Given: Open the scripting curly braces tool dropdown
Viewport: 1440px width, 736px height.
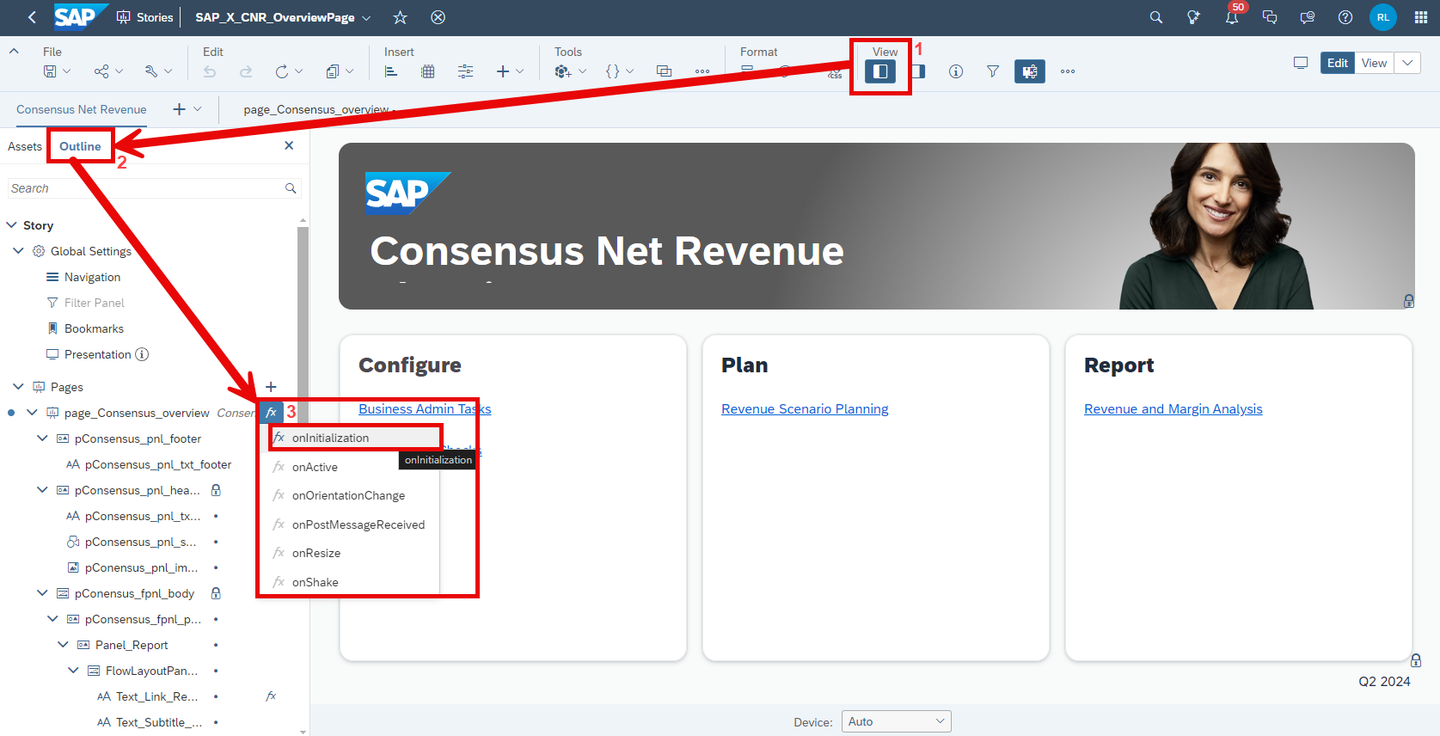Looking at the screenshot, I should pyautogui.click(x=620, y=71).
